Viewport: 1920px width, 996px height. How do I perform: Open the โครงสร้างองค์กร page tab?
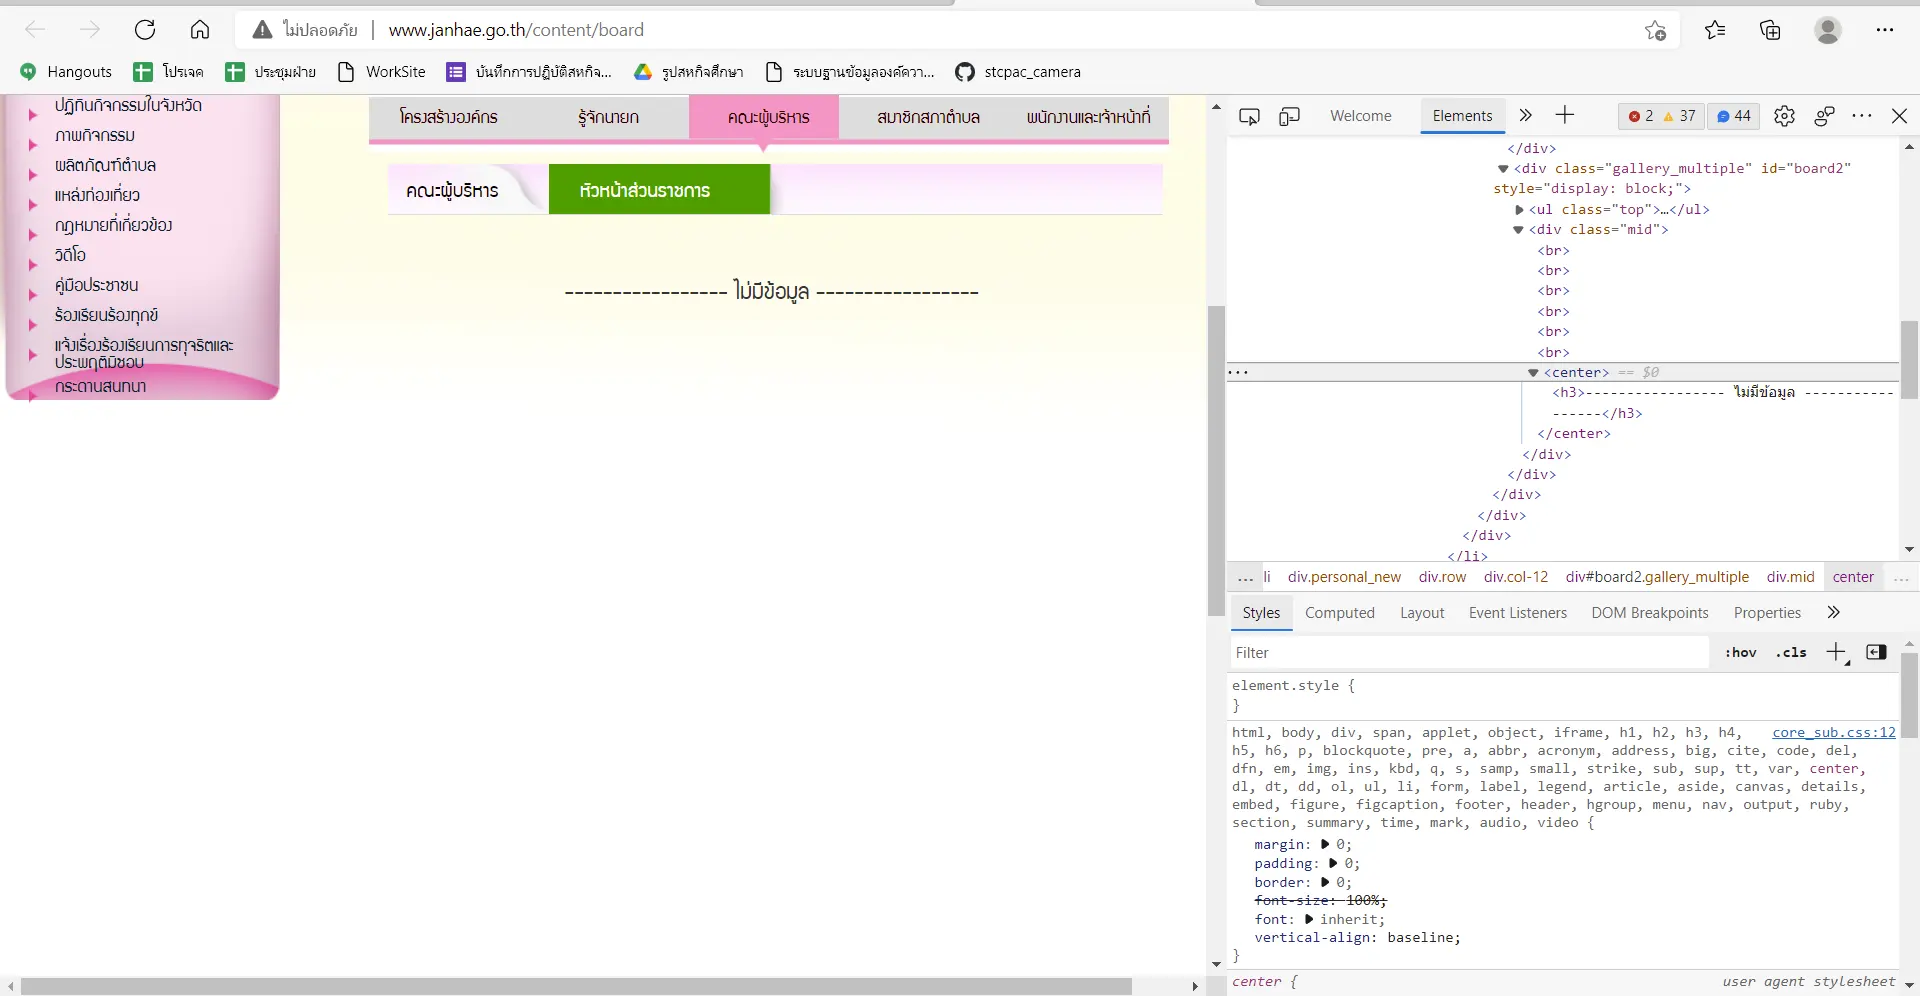(449, 117)
